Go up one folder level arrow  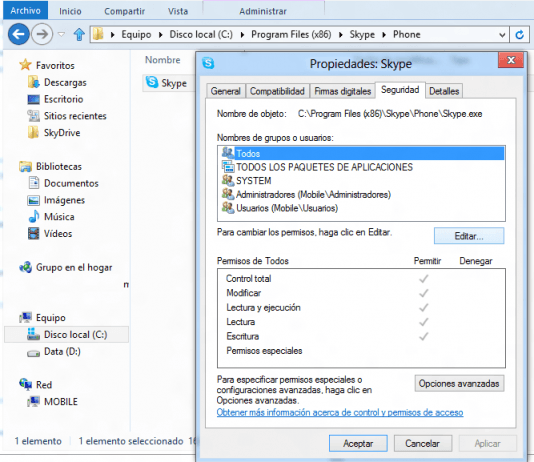79,34
